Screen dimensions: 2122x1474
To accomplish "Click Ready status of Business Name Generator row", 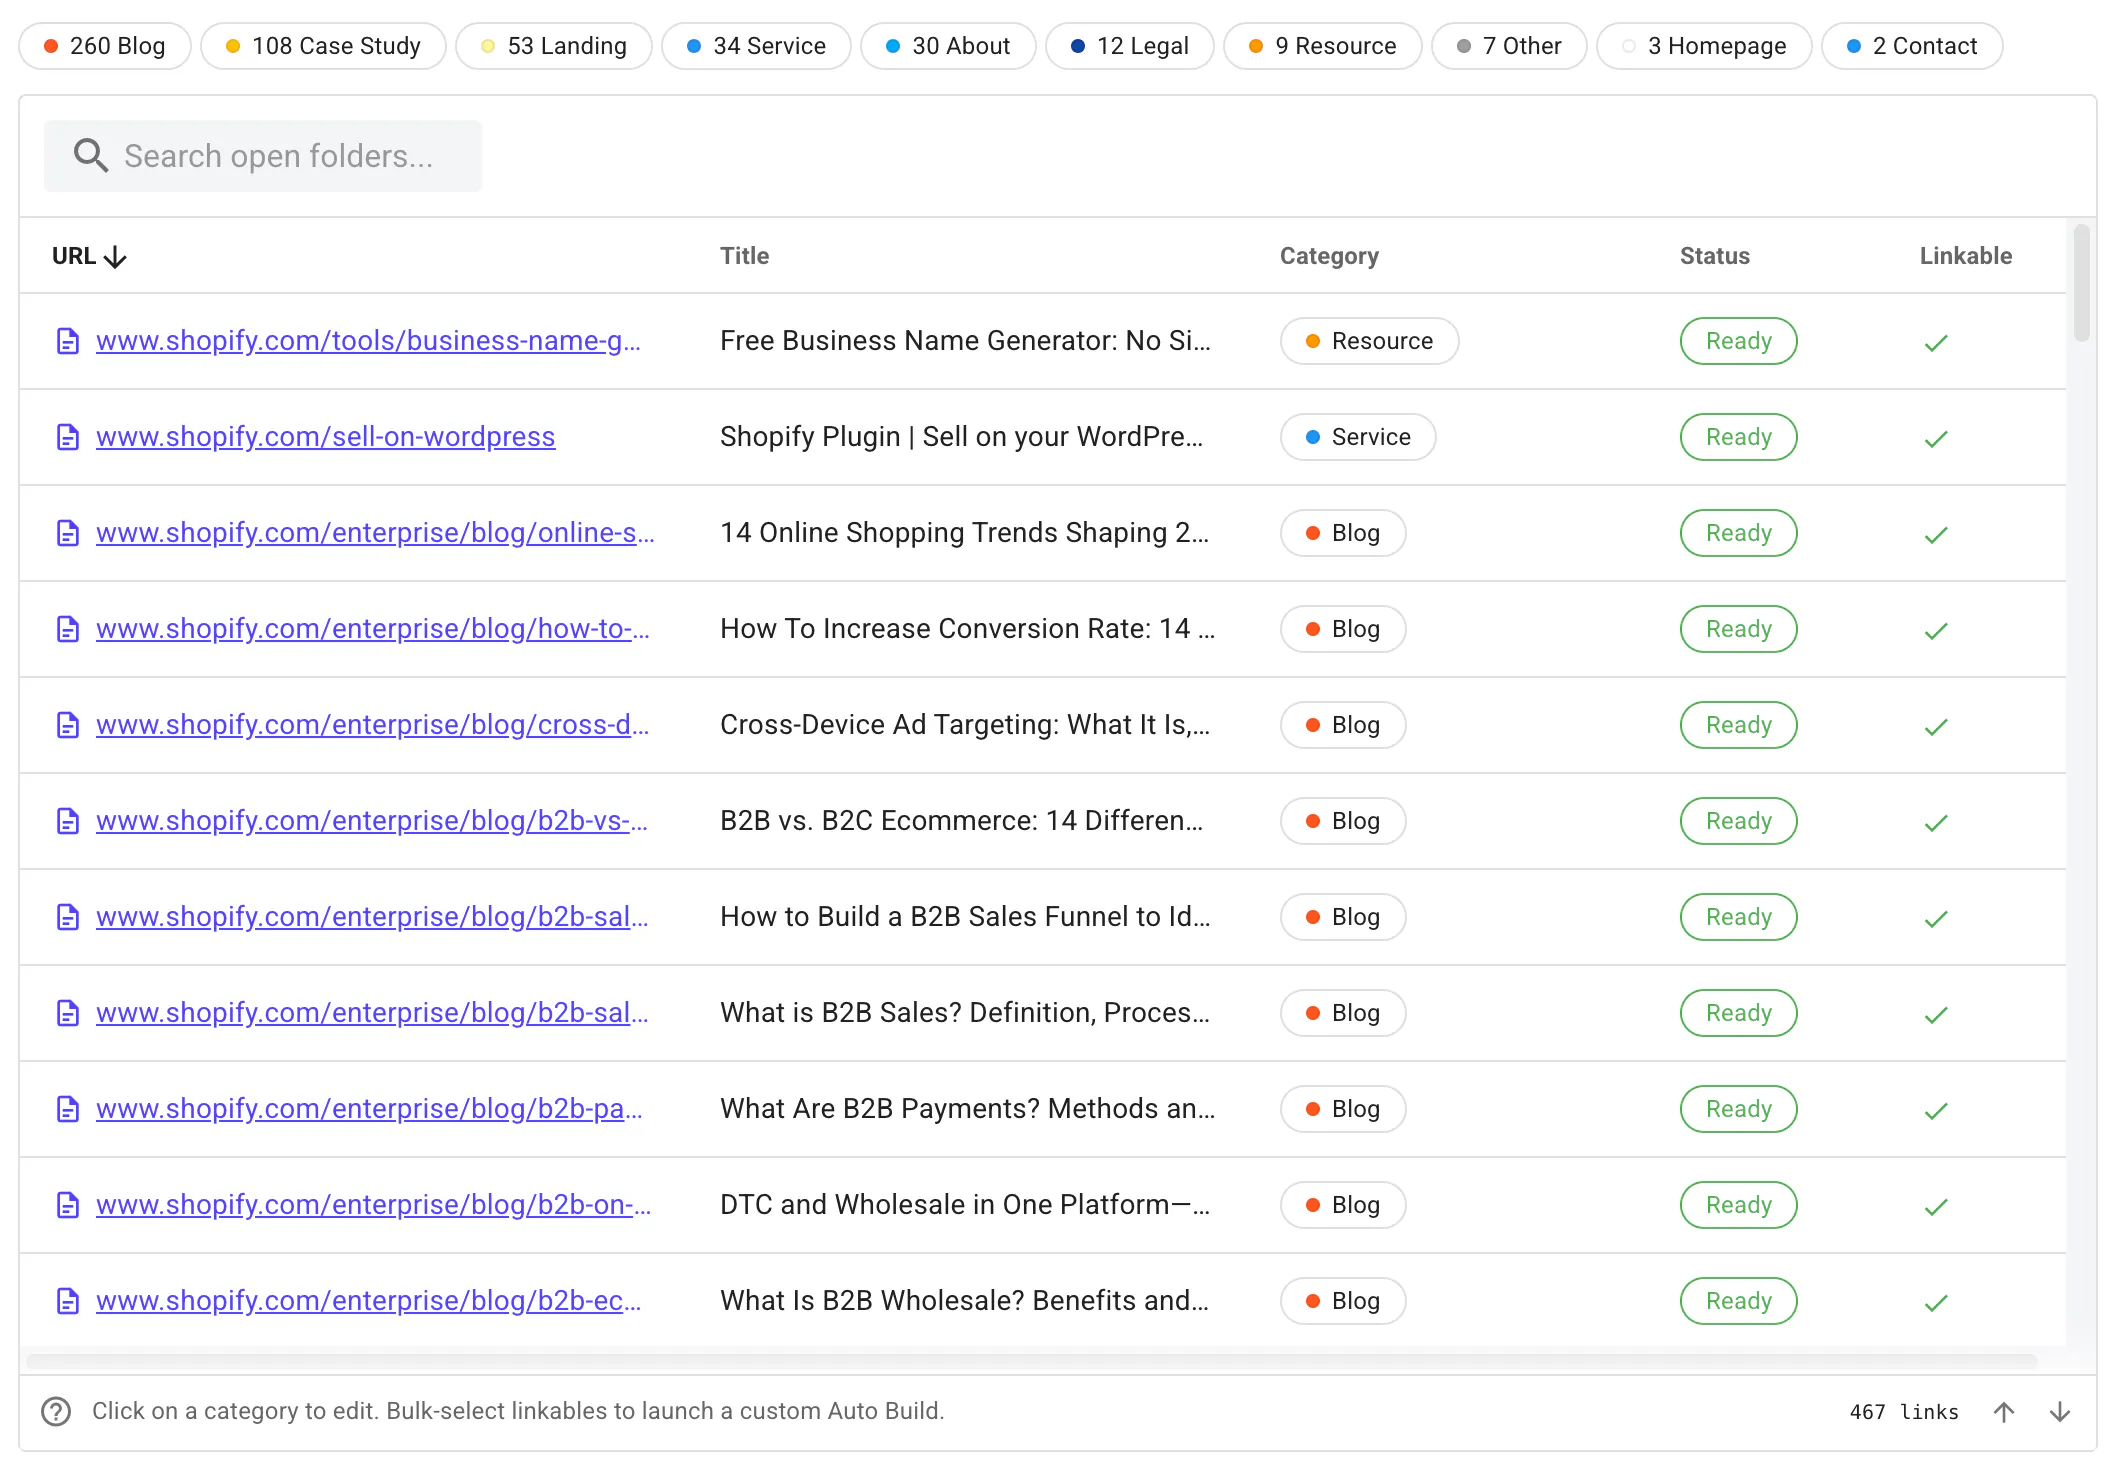I will coord(1738,341).
